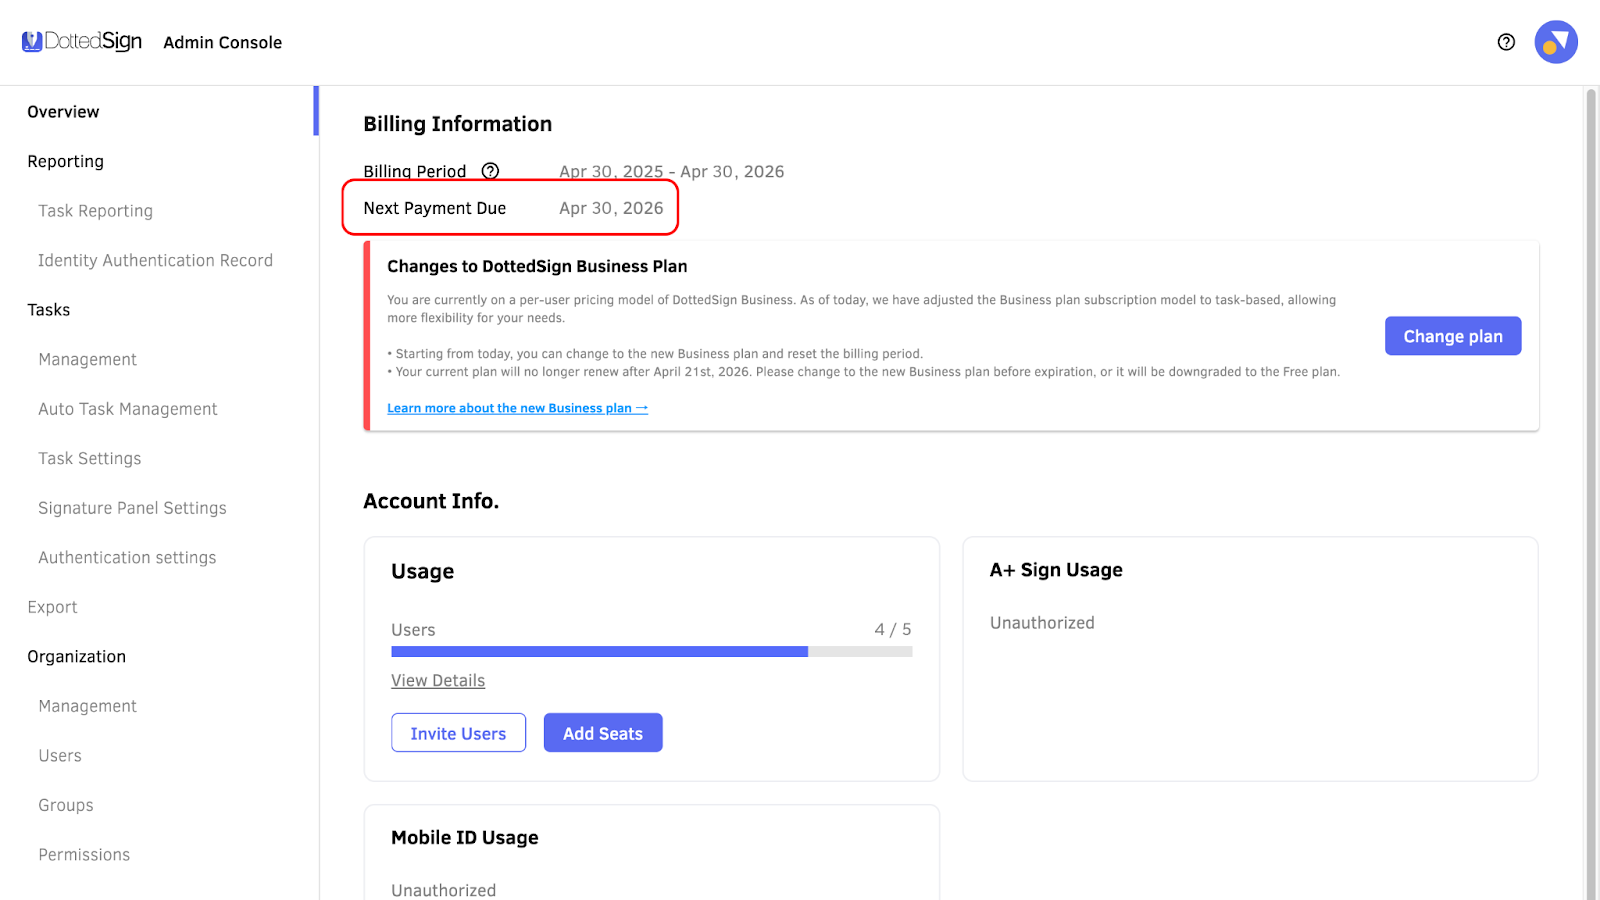Click Changes to DottedSign Business Plan heading

click(x=537, y=266)
